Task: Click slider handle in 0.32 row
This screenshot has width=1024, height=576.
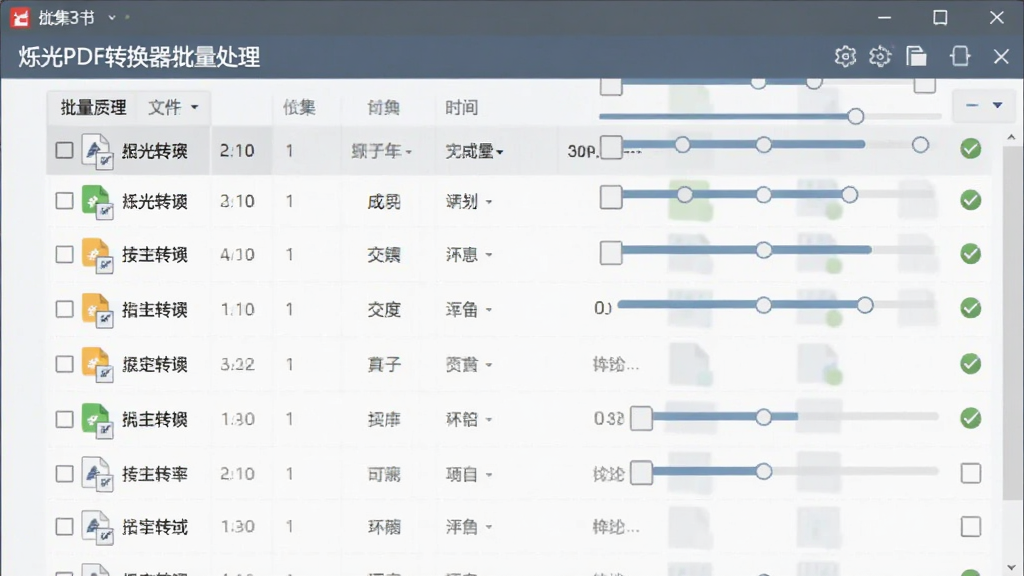Action: coord(763,417)
